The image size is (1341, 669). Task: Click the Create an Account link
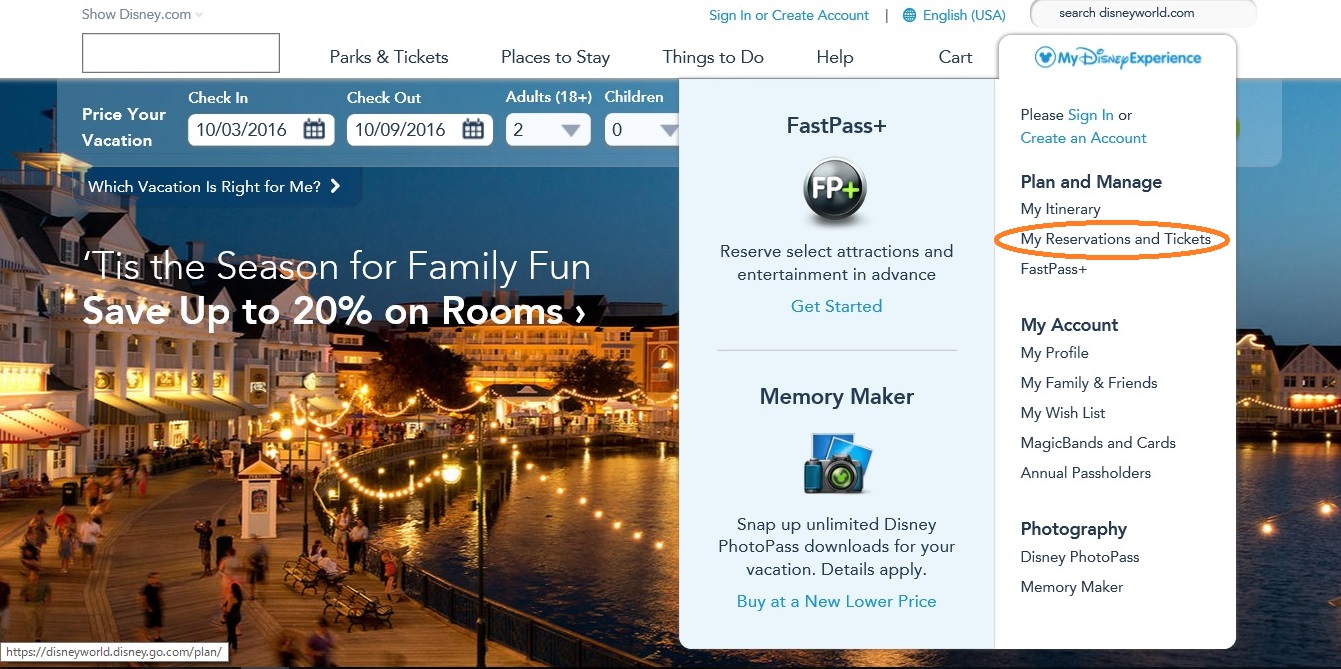(x=1083, y=138)
